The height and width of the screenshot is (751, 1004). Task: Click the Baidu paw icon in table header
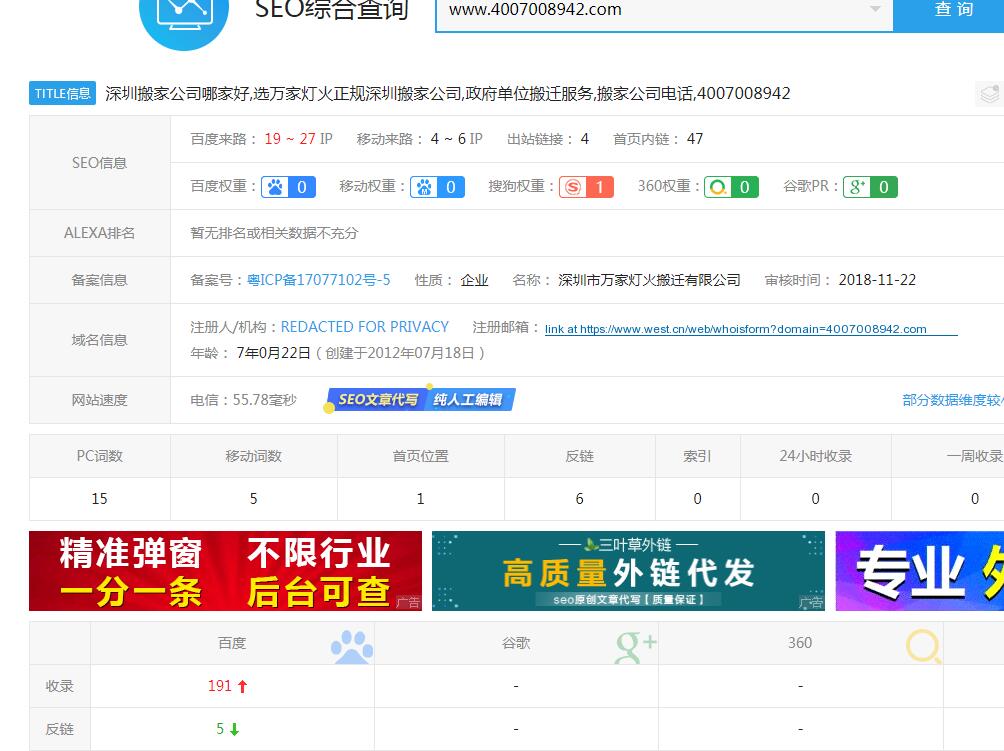pyautogui.click(x=352, y=647)
